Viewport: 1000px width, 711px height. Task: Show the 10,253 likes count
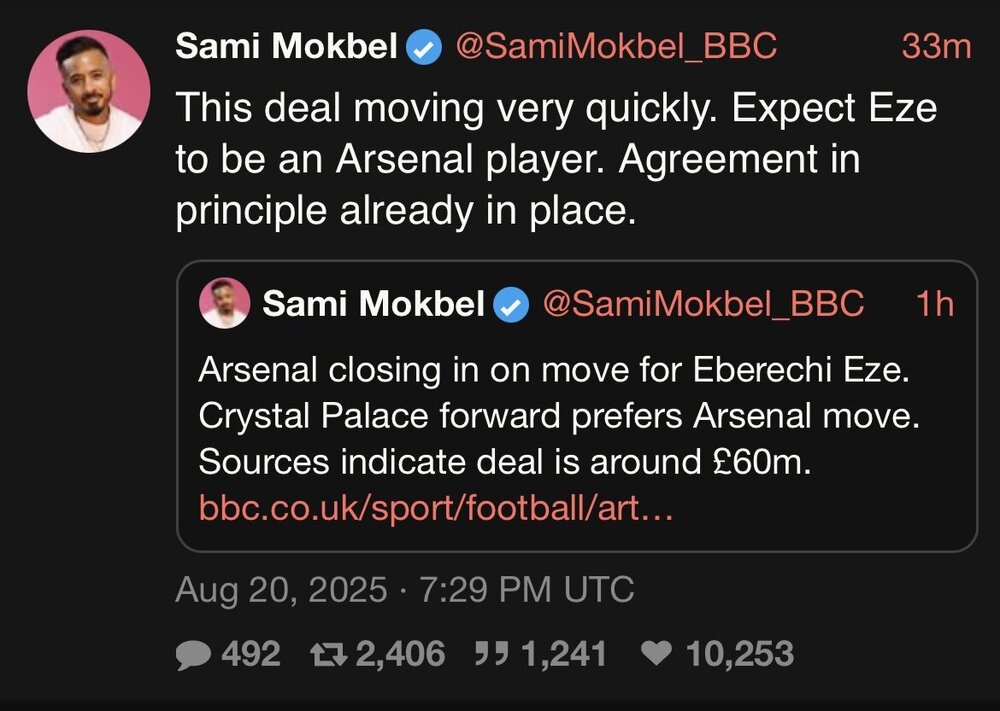[739, 655]
